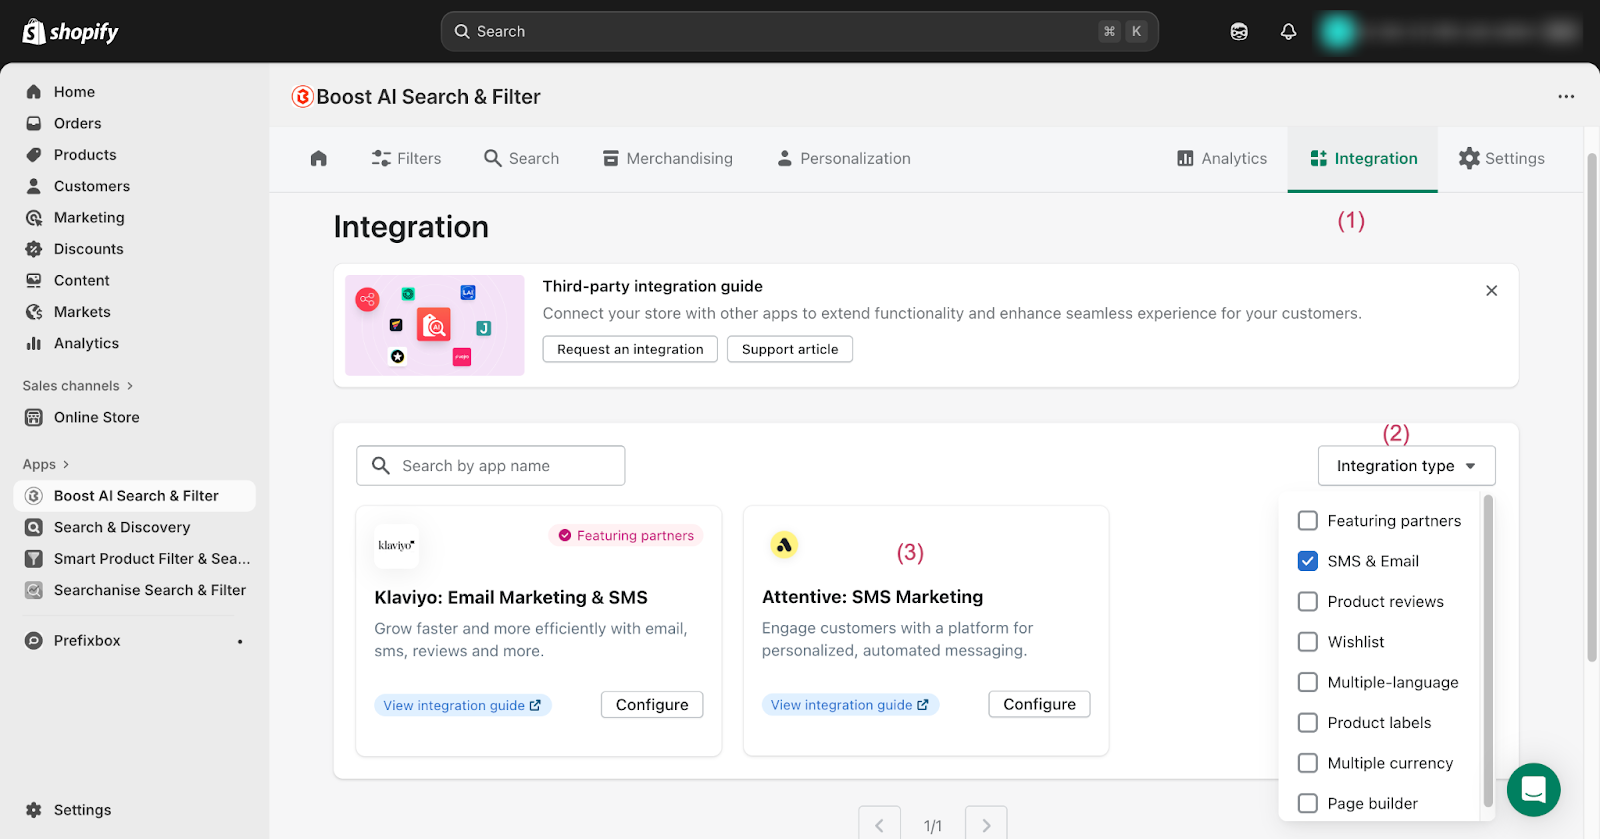Select Boost AI Search & Filter app in sidebar
This screenshot has width=1600, height=839.
134,496
